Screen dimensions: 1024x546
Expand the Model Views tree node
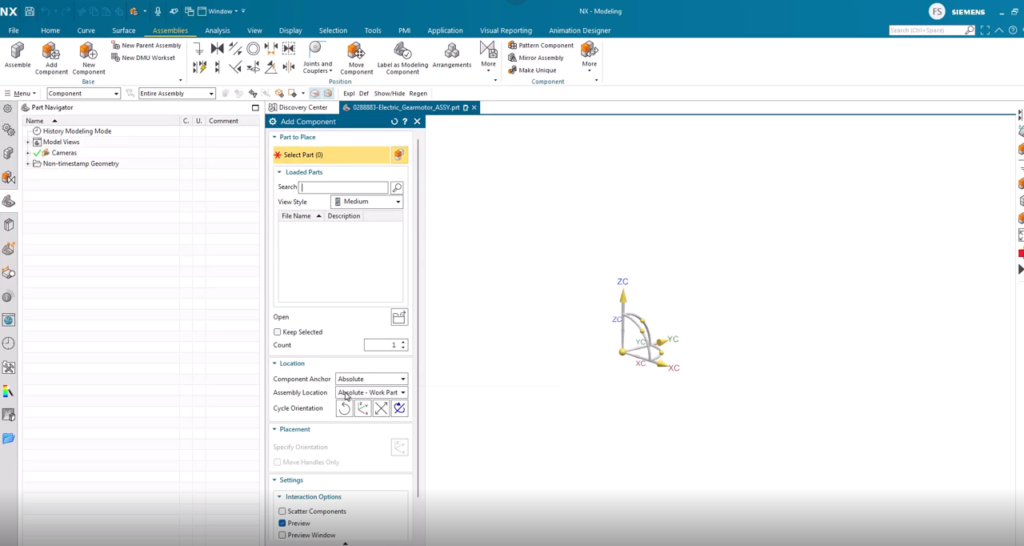28,142
